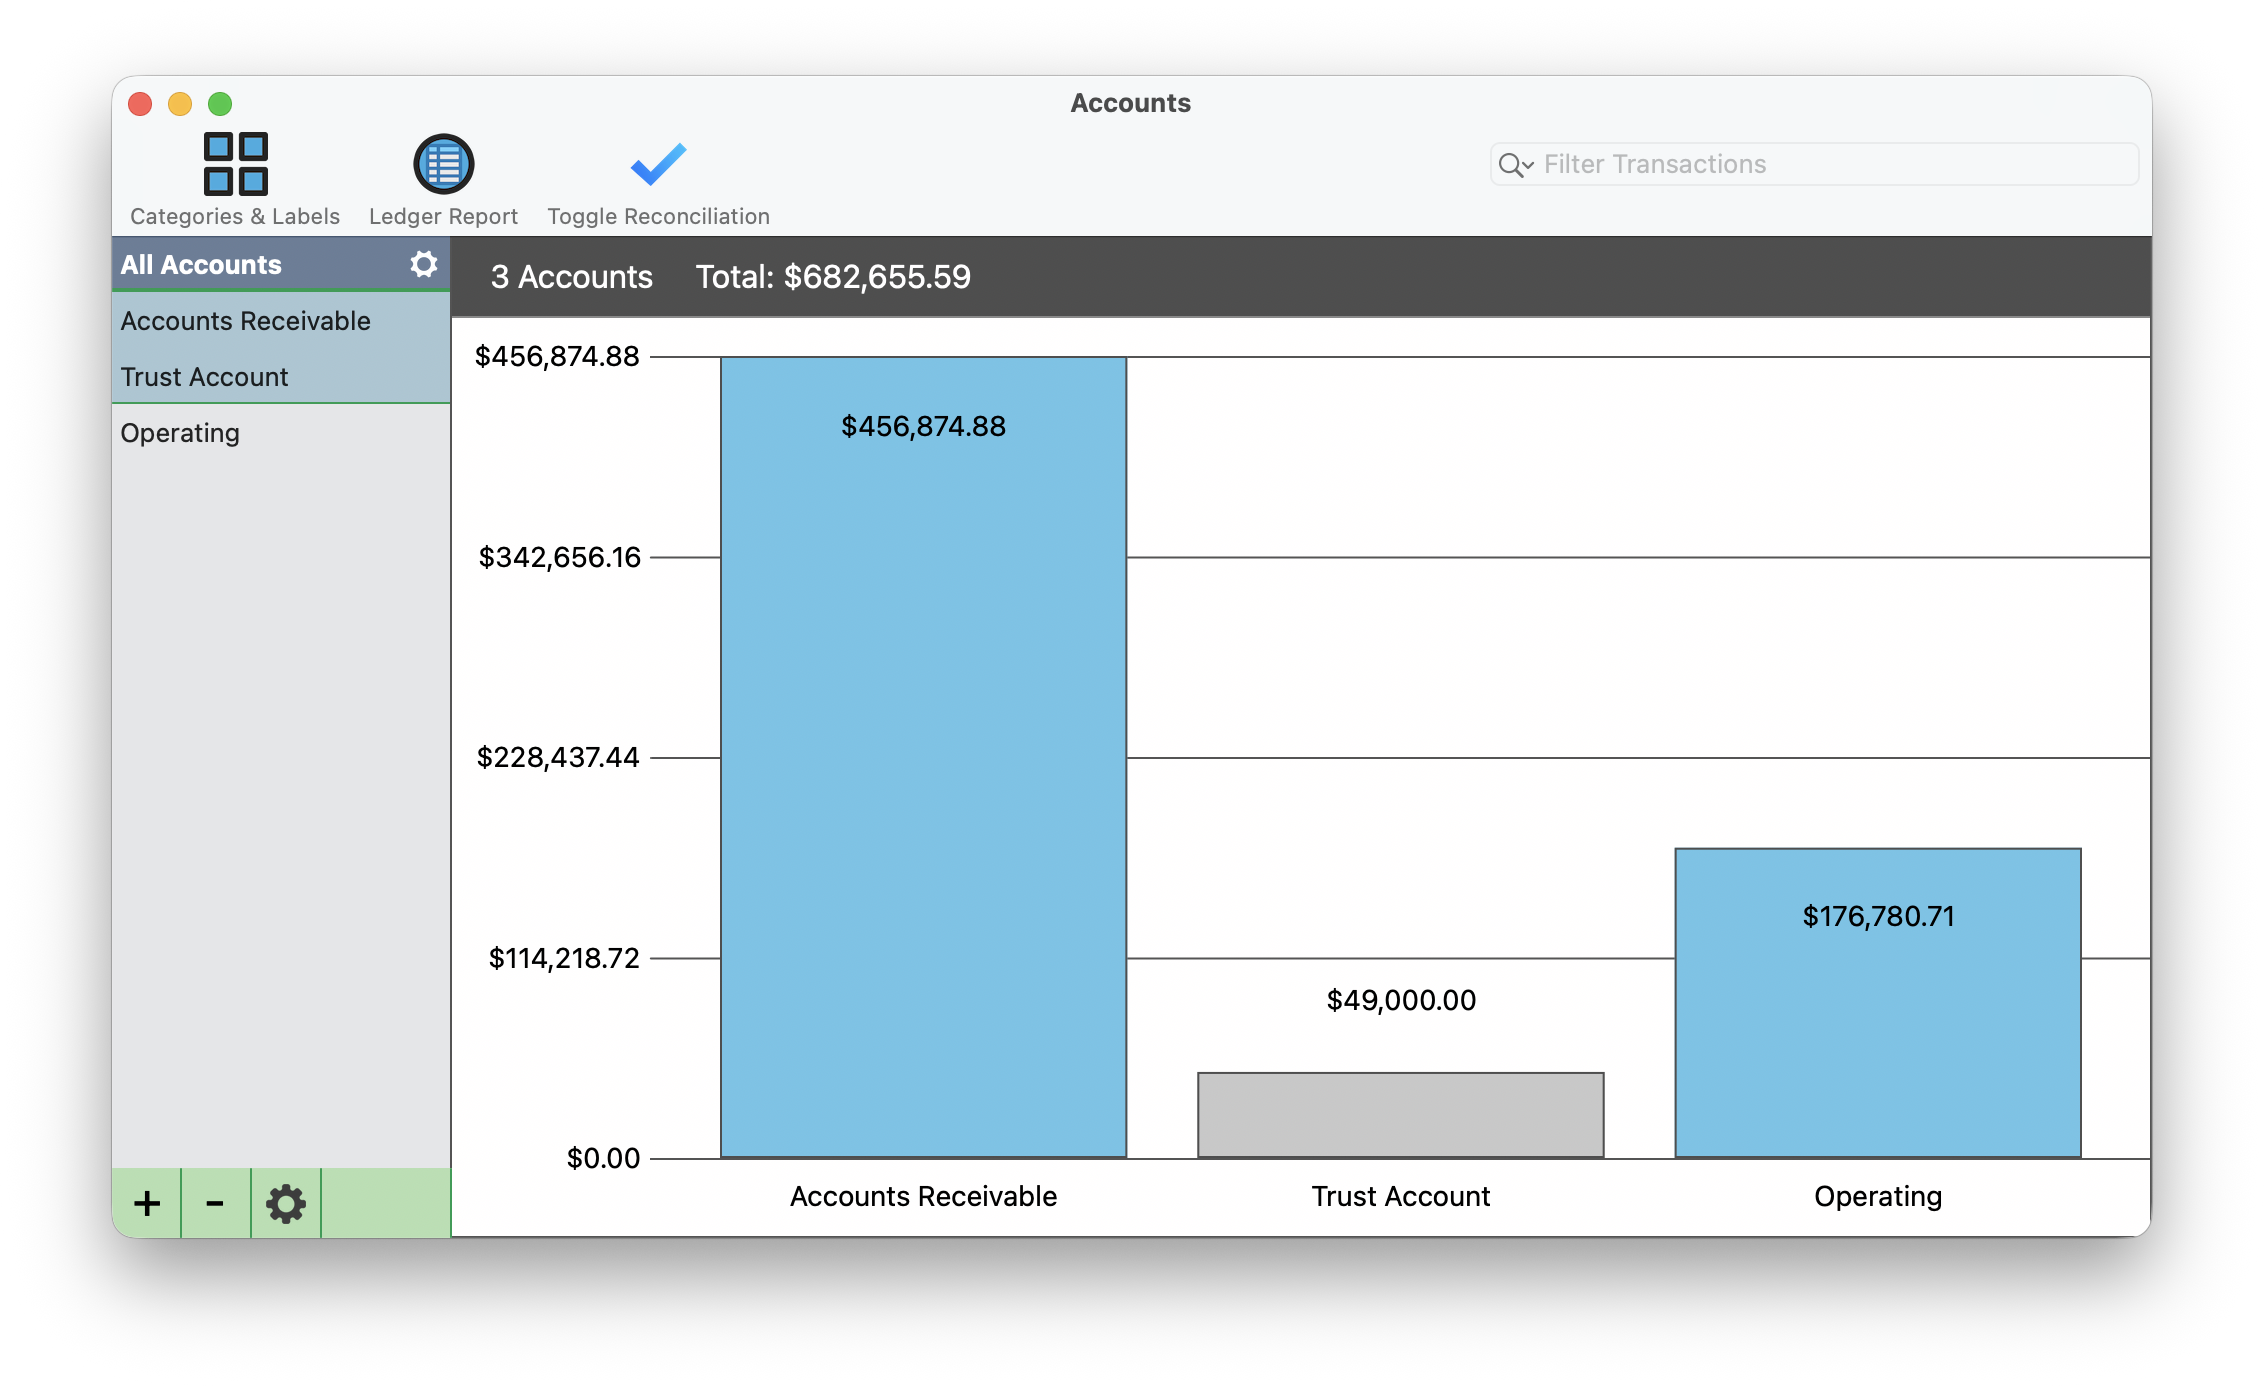The width and height of the screenshot is (2264, 1386).
Task: Click the $49,000.00 value label
Action: (1400, 1000)
